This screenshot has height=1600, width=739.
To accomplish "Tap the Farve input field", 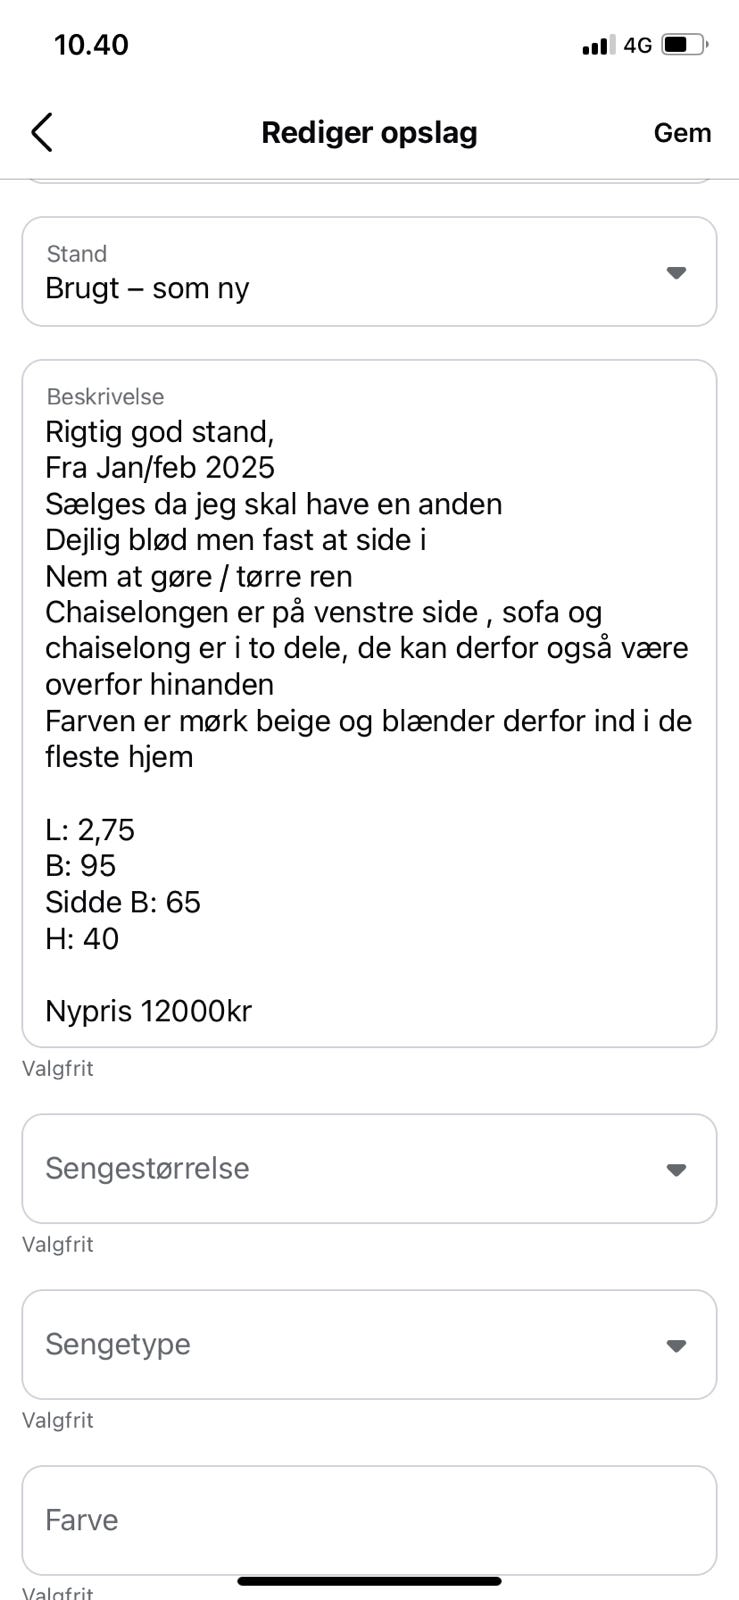I will click(x=369, y=1520).
